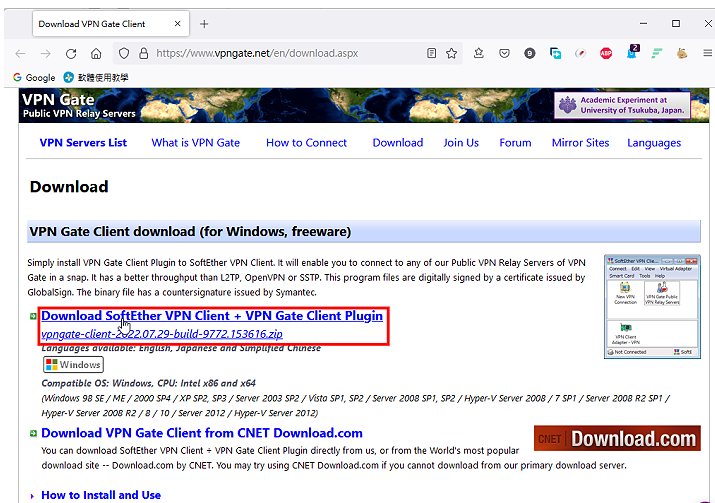Click Download SoftEther VPN Client + Plugin link
The height and width of the screenshot is (503, 715).
point(212,316)
